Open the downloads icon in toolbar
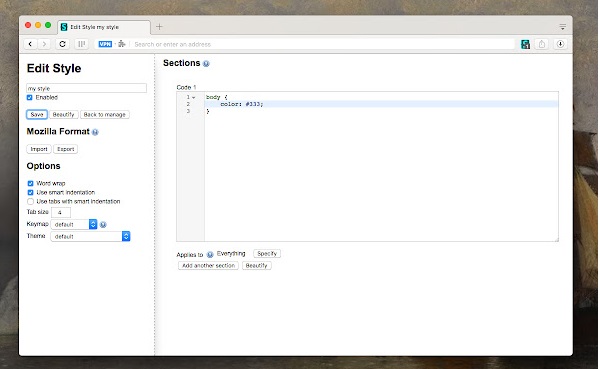 point(560,44)
